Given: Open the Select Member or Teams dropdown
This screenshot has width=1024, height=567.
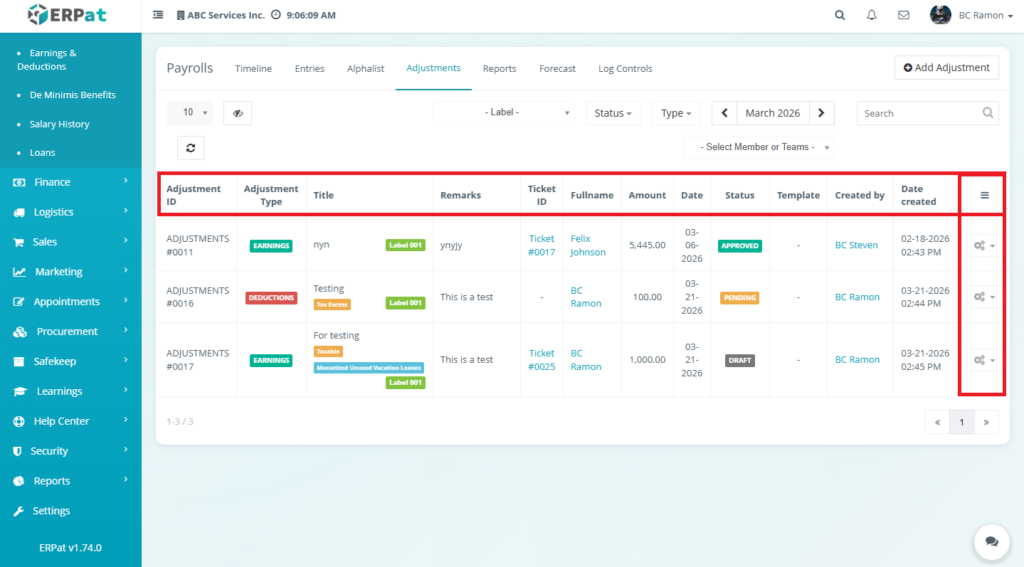Looking at the screenshot, I should tap(759, 147).
